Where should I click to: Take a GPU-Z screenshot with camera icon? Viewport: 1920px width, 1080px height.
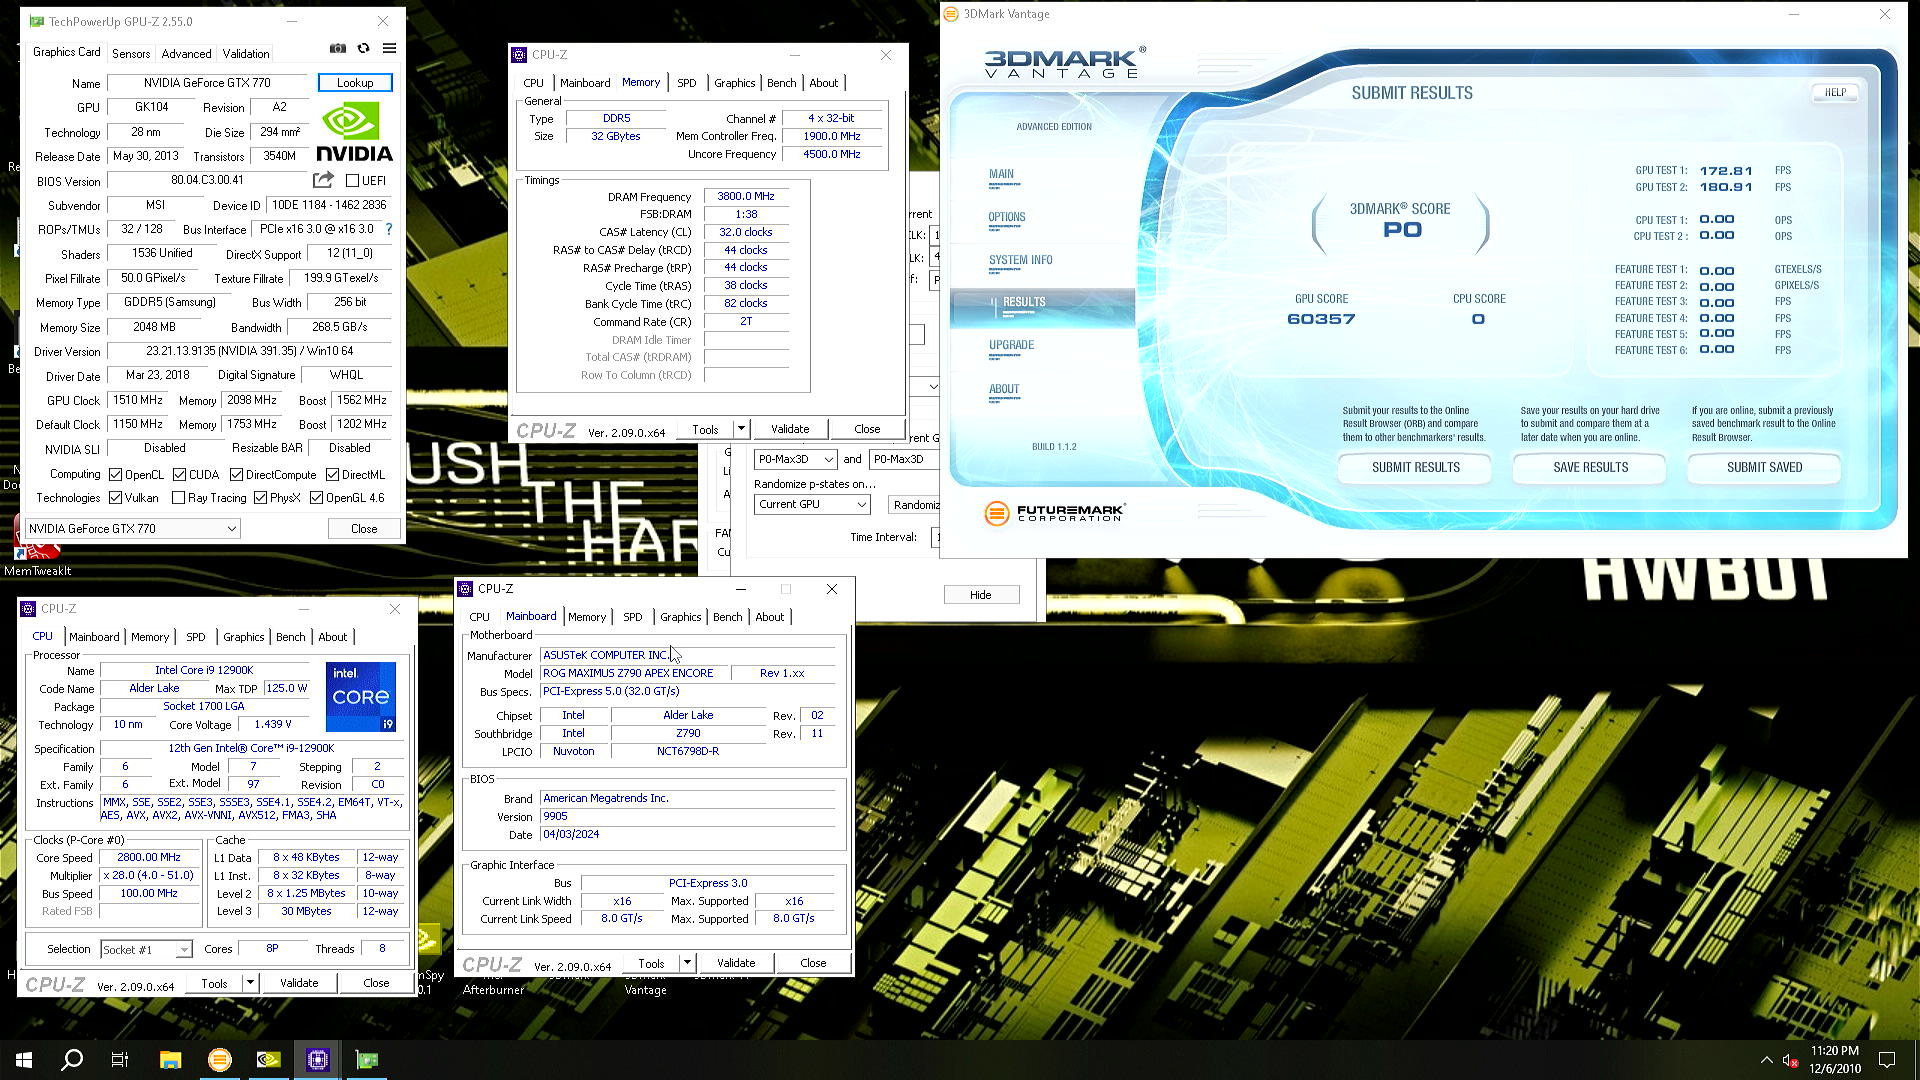pos(338,48)
